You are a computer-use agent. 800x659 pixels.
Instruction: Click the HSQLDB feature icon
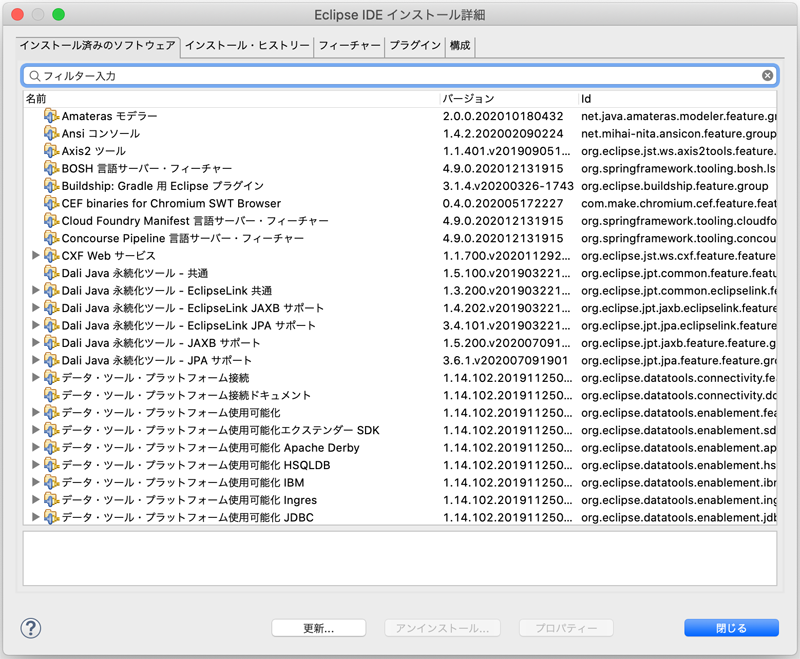[x=51, y=465]
